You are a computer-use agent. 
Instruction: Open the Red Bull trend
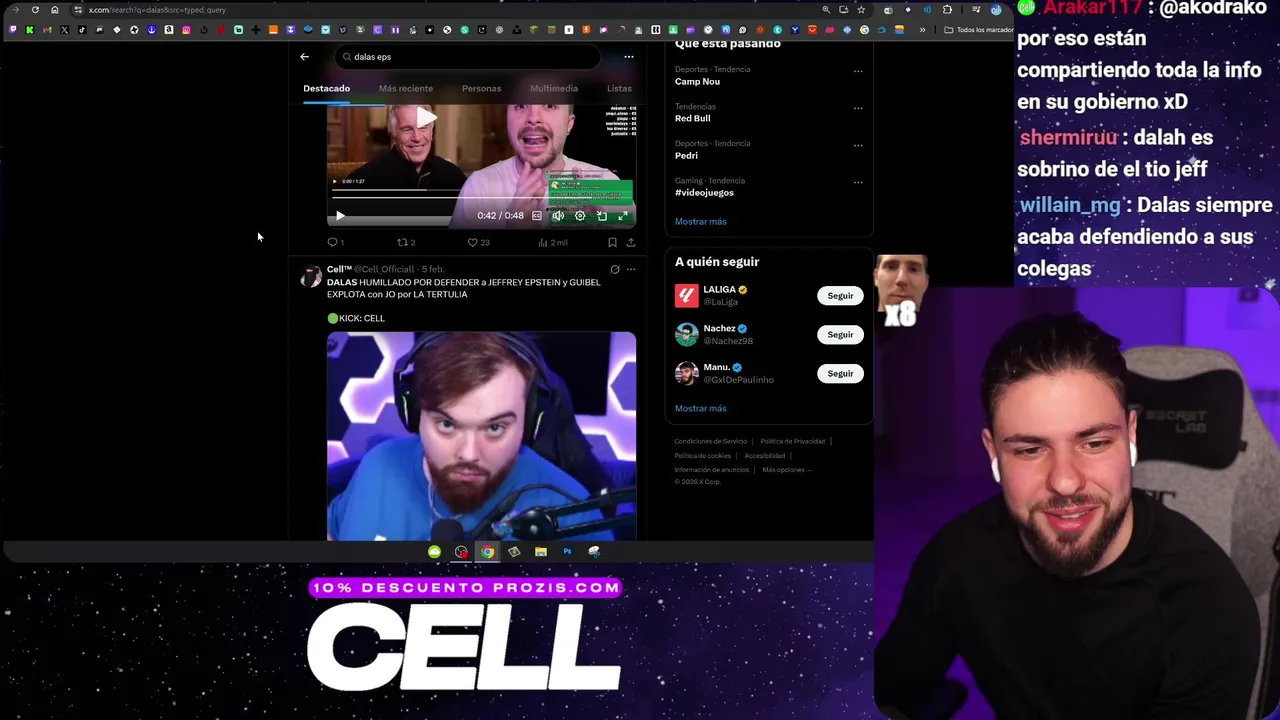point(692,118)
